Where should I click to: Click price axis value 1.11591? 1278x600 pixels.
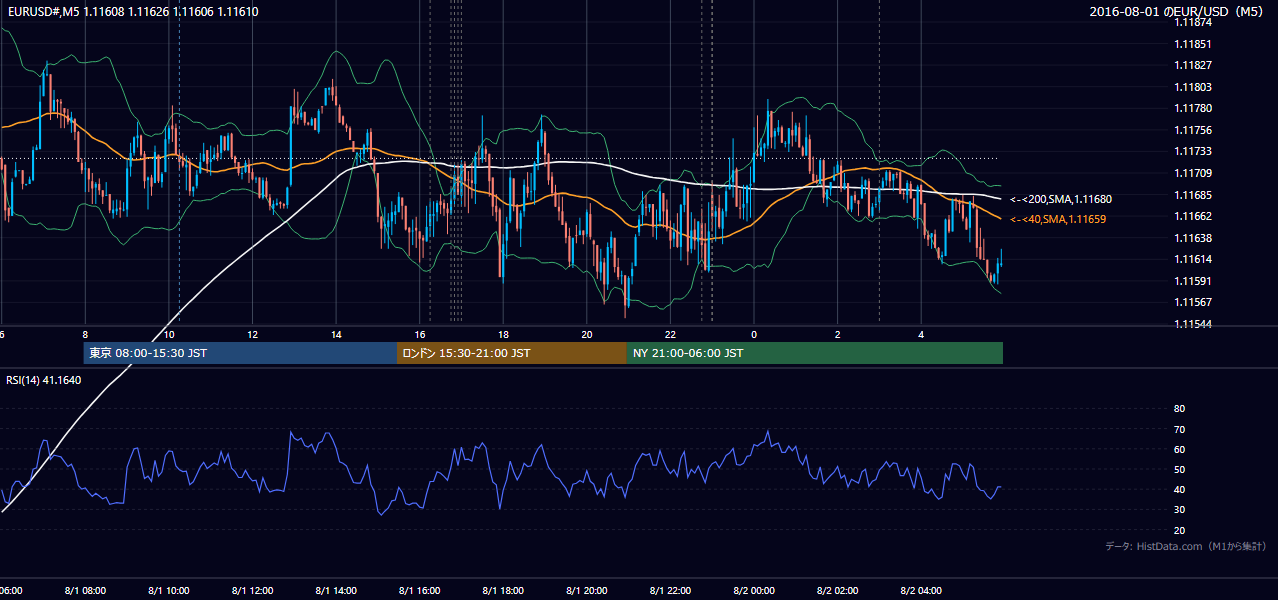[x=1194, y=281]
